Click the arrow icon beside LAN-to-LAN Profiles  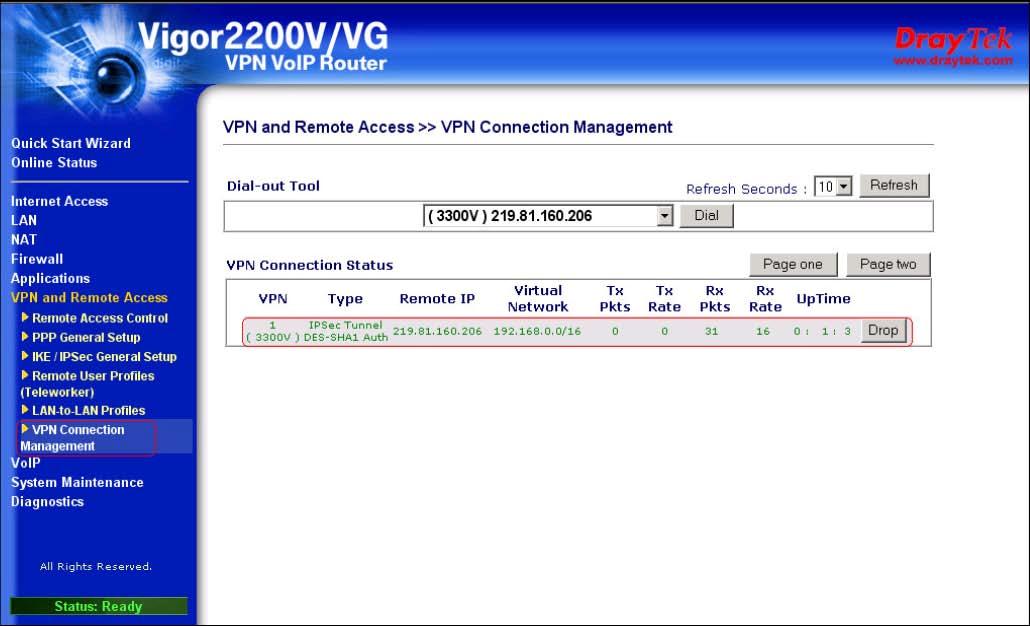(x=25, y=410)
